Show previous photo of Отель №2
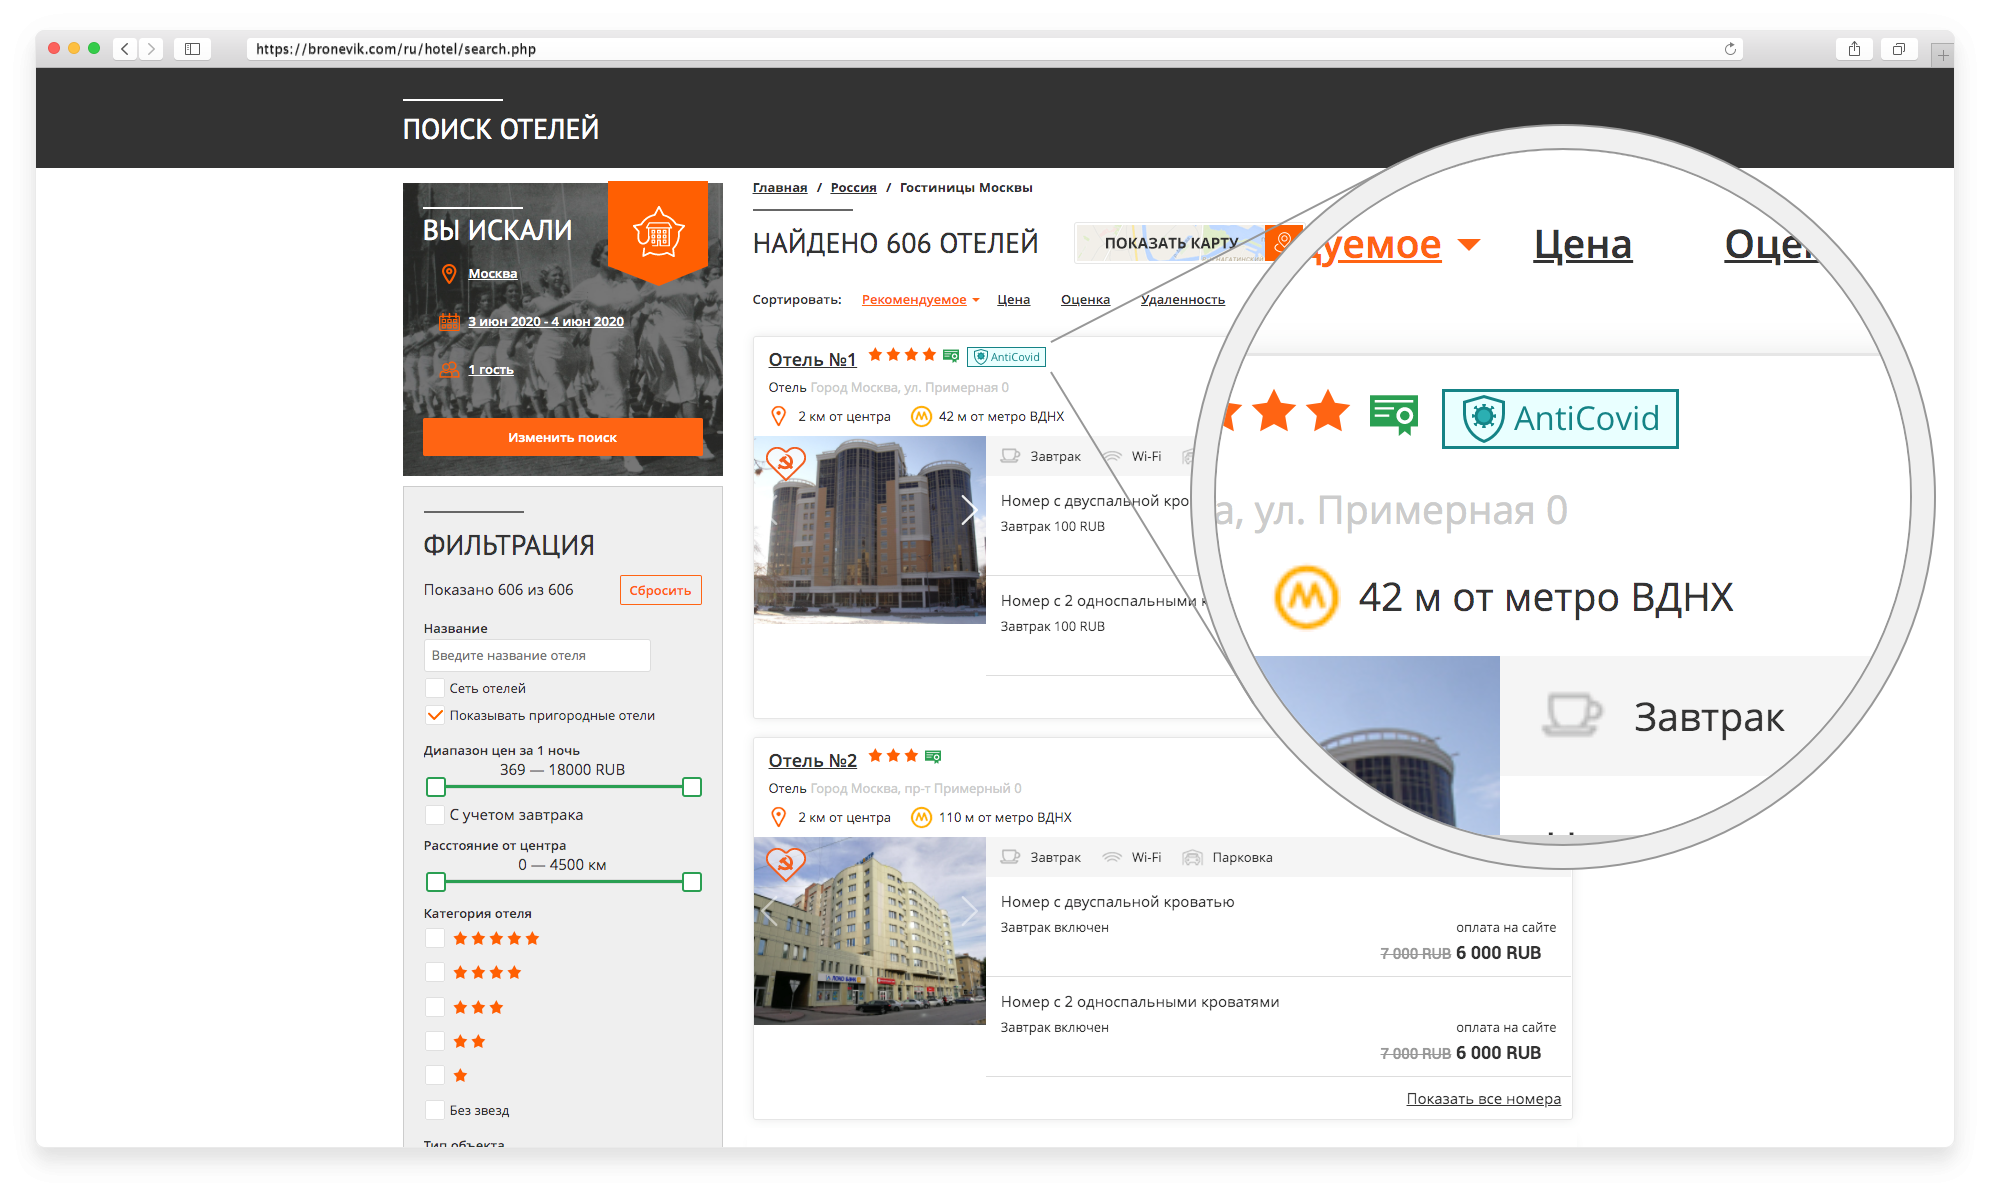1990x1189 pixels. click(770, 911)
